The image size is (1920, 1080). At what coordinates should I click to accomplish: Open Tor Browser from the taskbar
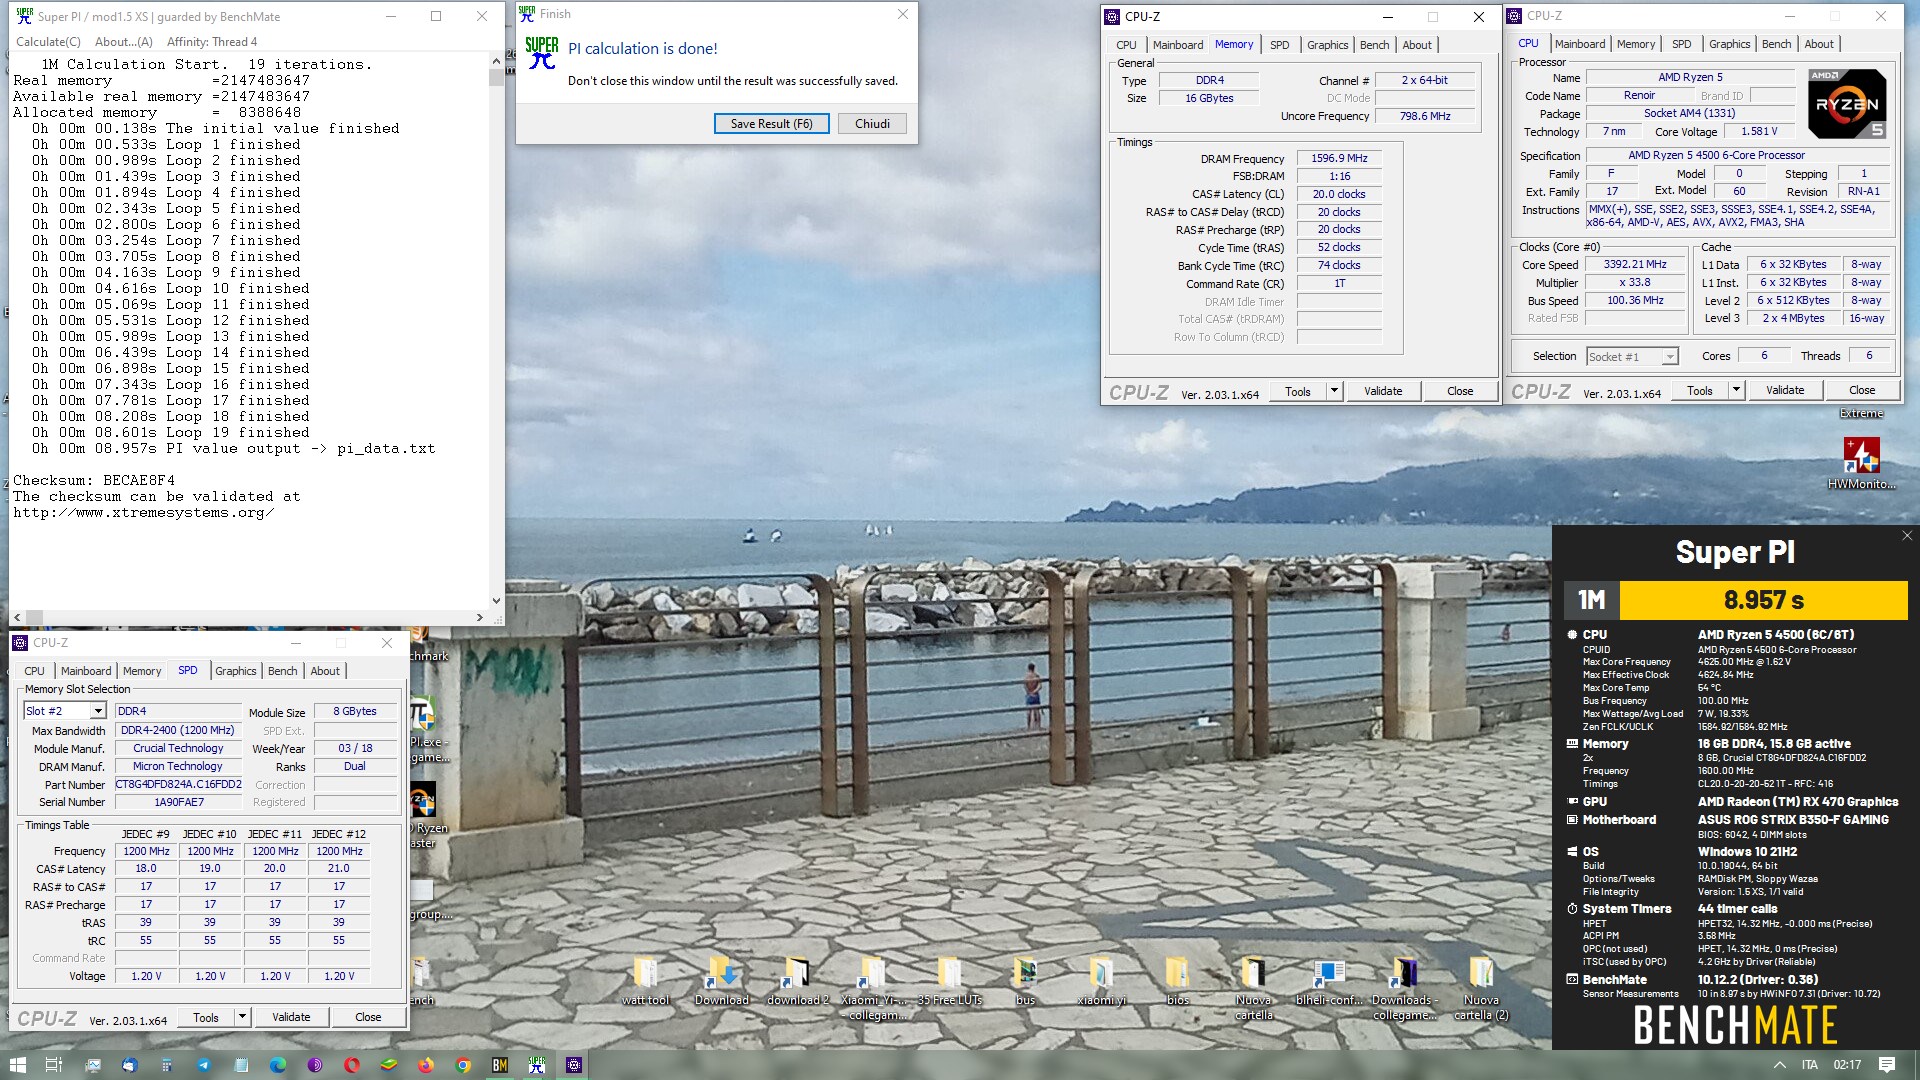(x=314, y=1065)
